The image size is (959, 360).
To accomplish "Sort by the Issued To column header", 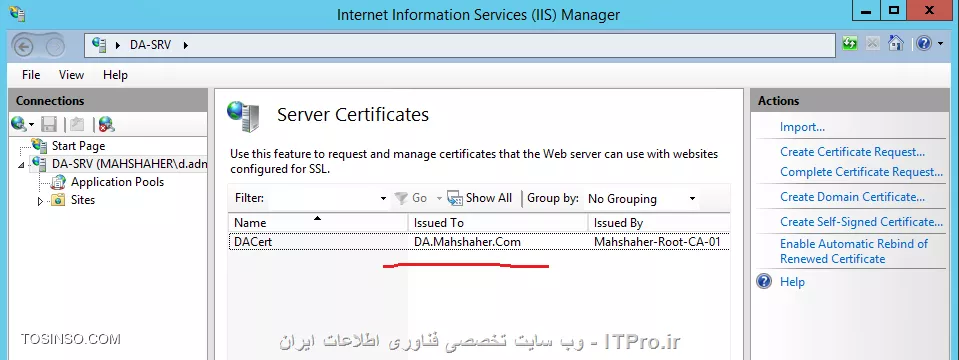I will (497, 222).
